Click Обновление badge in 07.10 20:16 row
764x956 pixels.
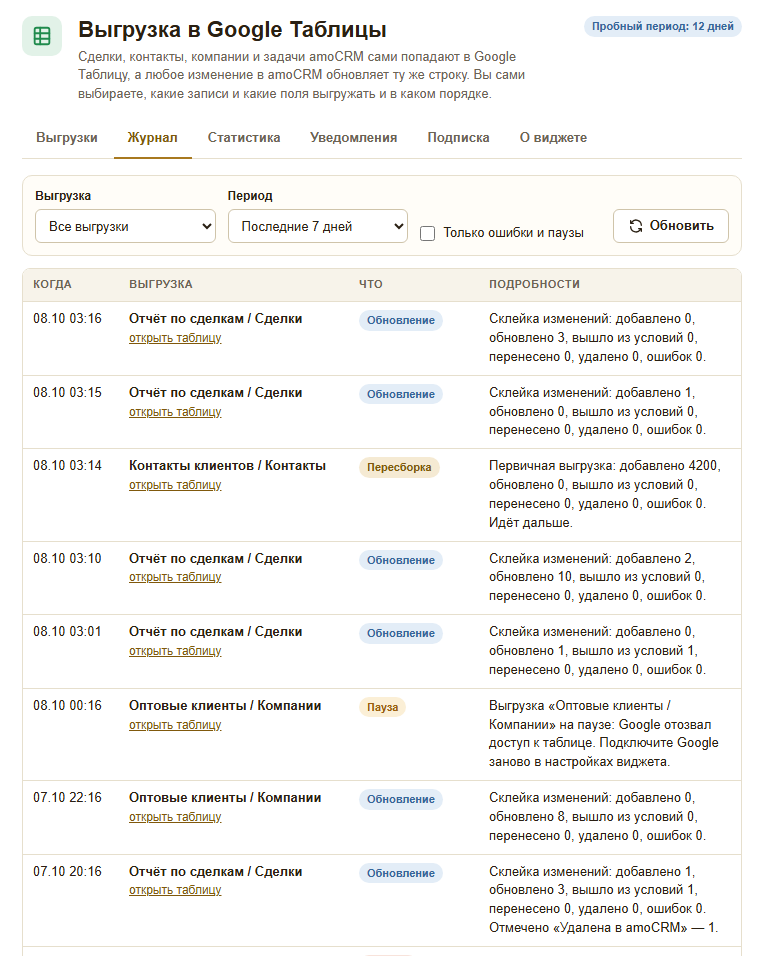(x=401, y=873)
